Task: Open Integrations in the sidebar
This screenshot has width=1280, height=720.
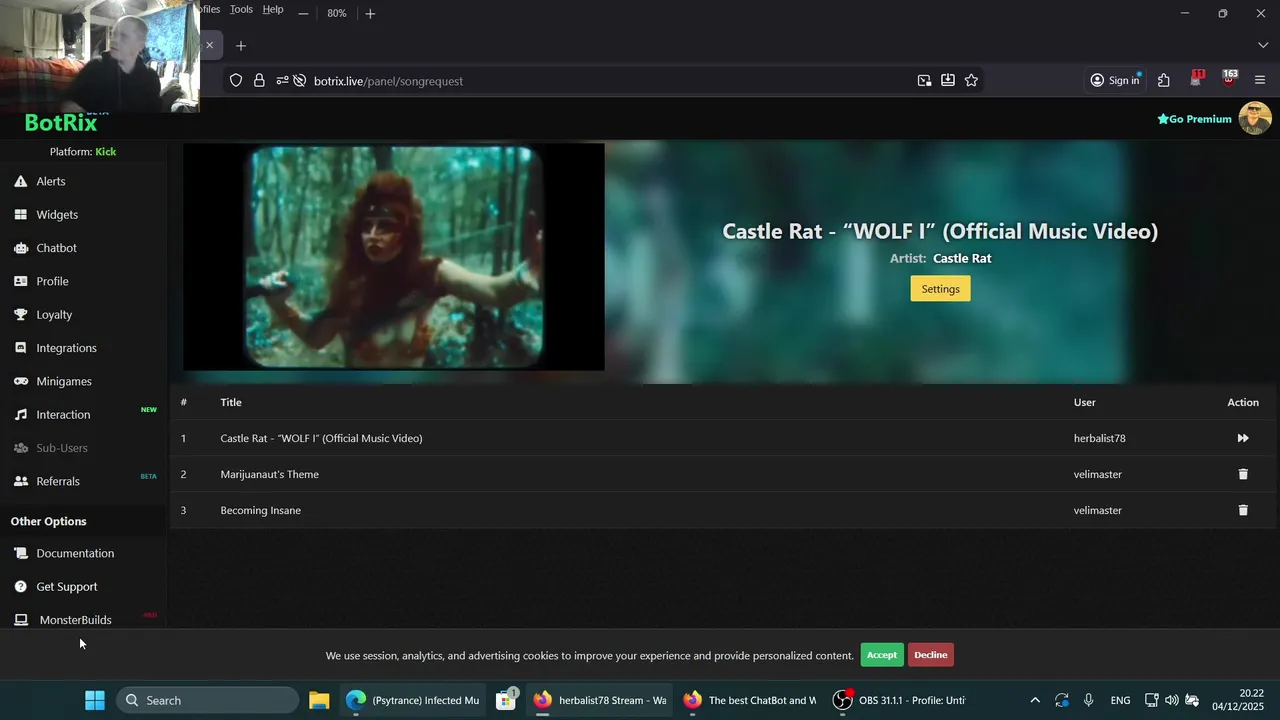Action: [x=66, y=348]
